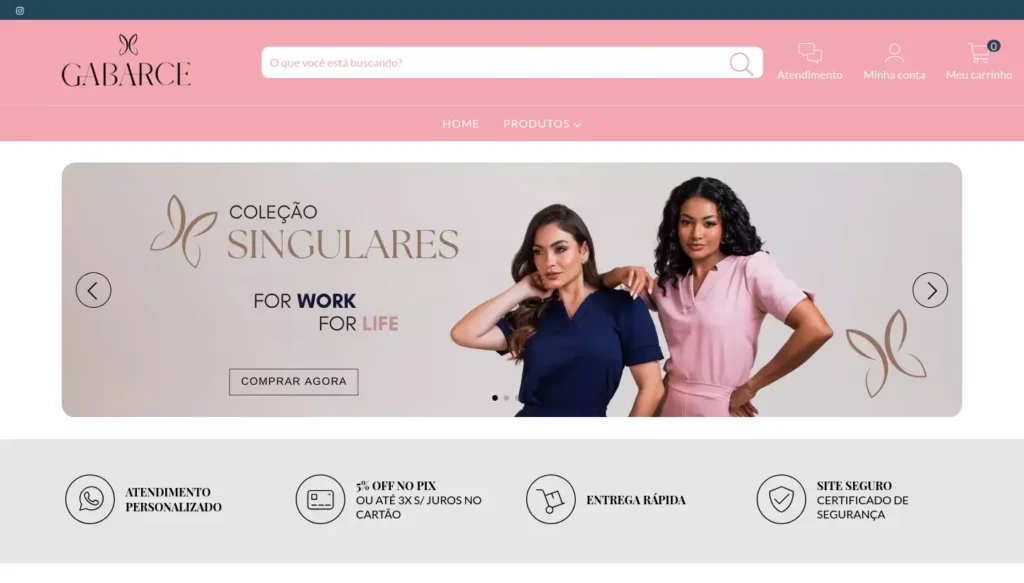The image size is (1024, 583).
Task: Click the COMPRAR AGORA button
Action: pyautogui.click(x=293, y=381)
